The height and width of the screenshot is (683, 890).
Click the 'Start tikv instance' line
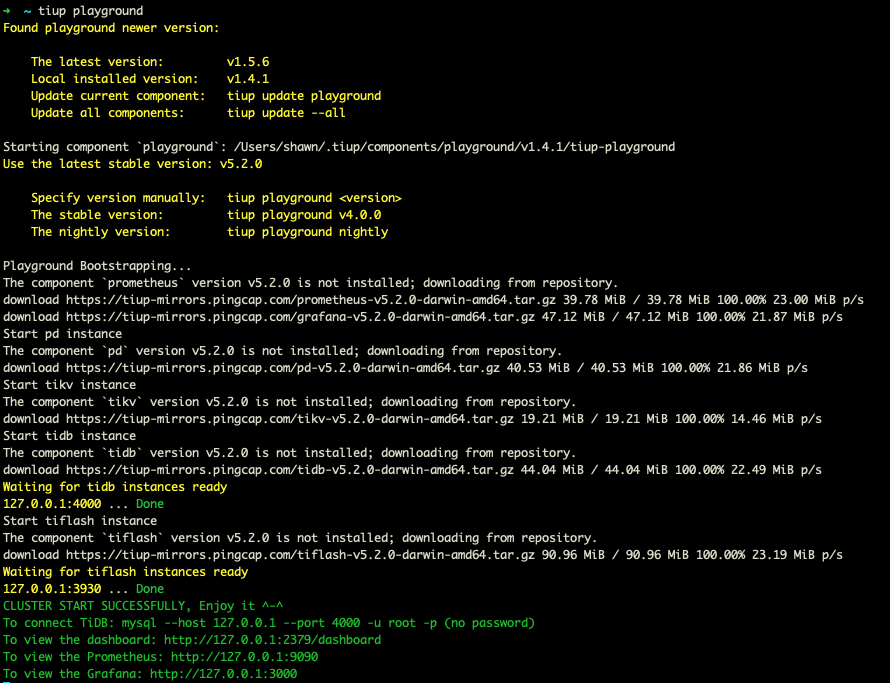pyautogui.click(x=69, y=385)
